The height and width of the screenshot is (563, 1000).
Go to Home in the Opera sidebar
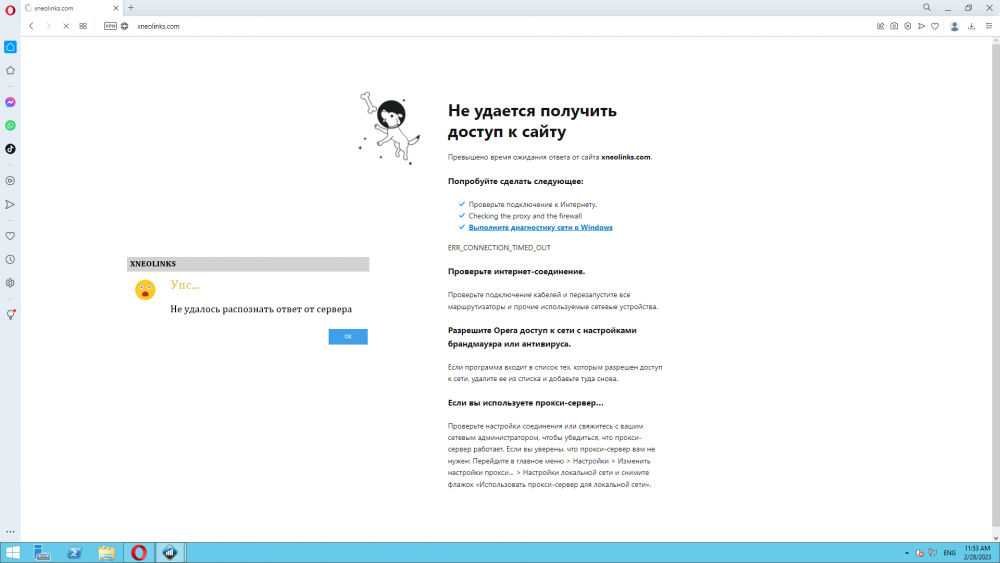pyautogui.click(x=10, y=47)
